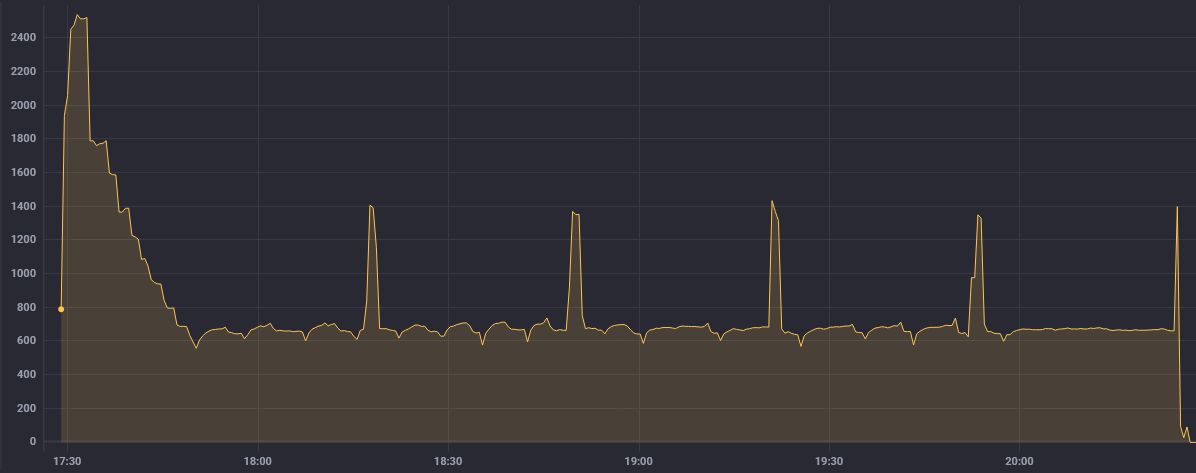Click the 1000 y-axis label
Viewport: 1196px width, 473px height.
point(24,273)
